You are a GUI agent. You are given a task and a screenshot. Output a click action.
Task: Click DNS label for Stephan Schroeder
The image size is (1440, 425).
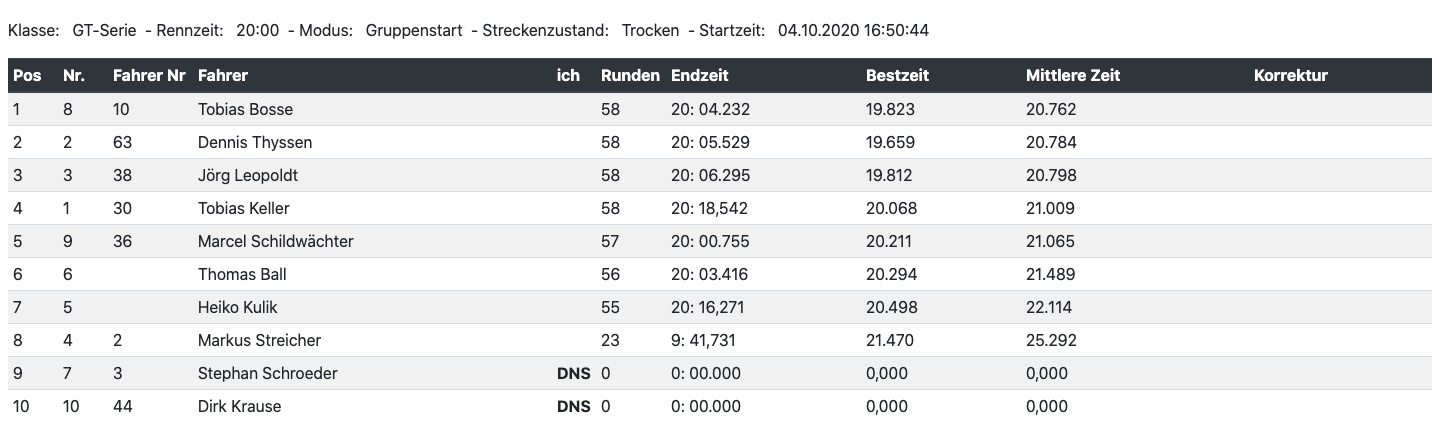pyautogui.click(x=573, y=373)
